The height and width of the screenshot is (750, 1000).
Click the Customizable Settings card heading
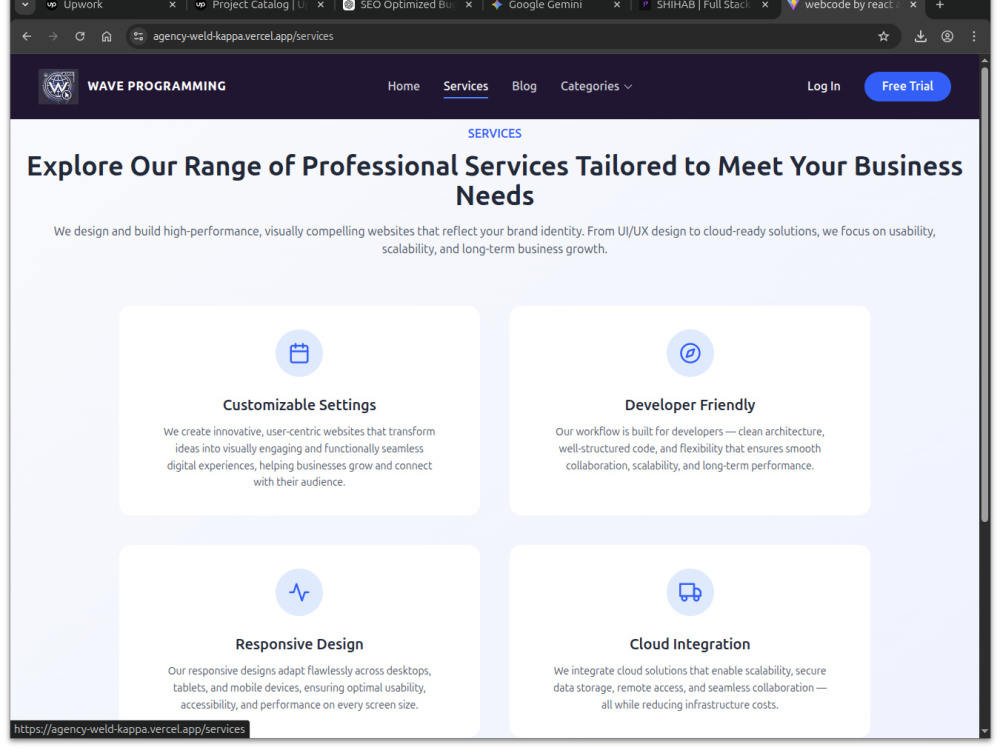(299, 405)
